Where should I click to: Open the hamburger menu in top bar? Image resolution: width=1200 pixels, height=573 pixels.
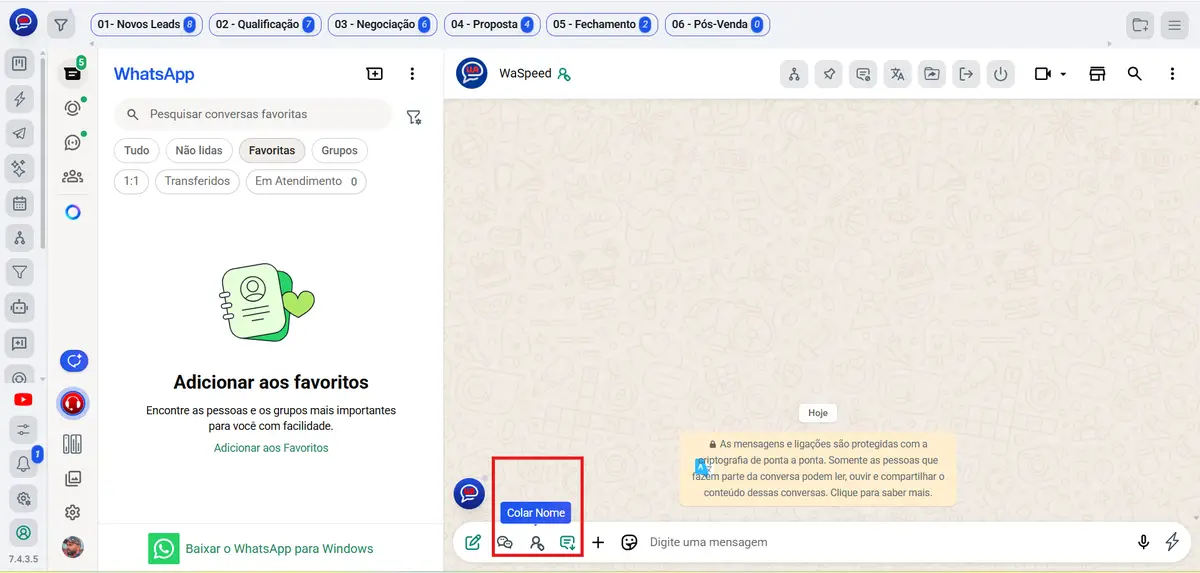click(1176, 25)
